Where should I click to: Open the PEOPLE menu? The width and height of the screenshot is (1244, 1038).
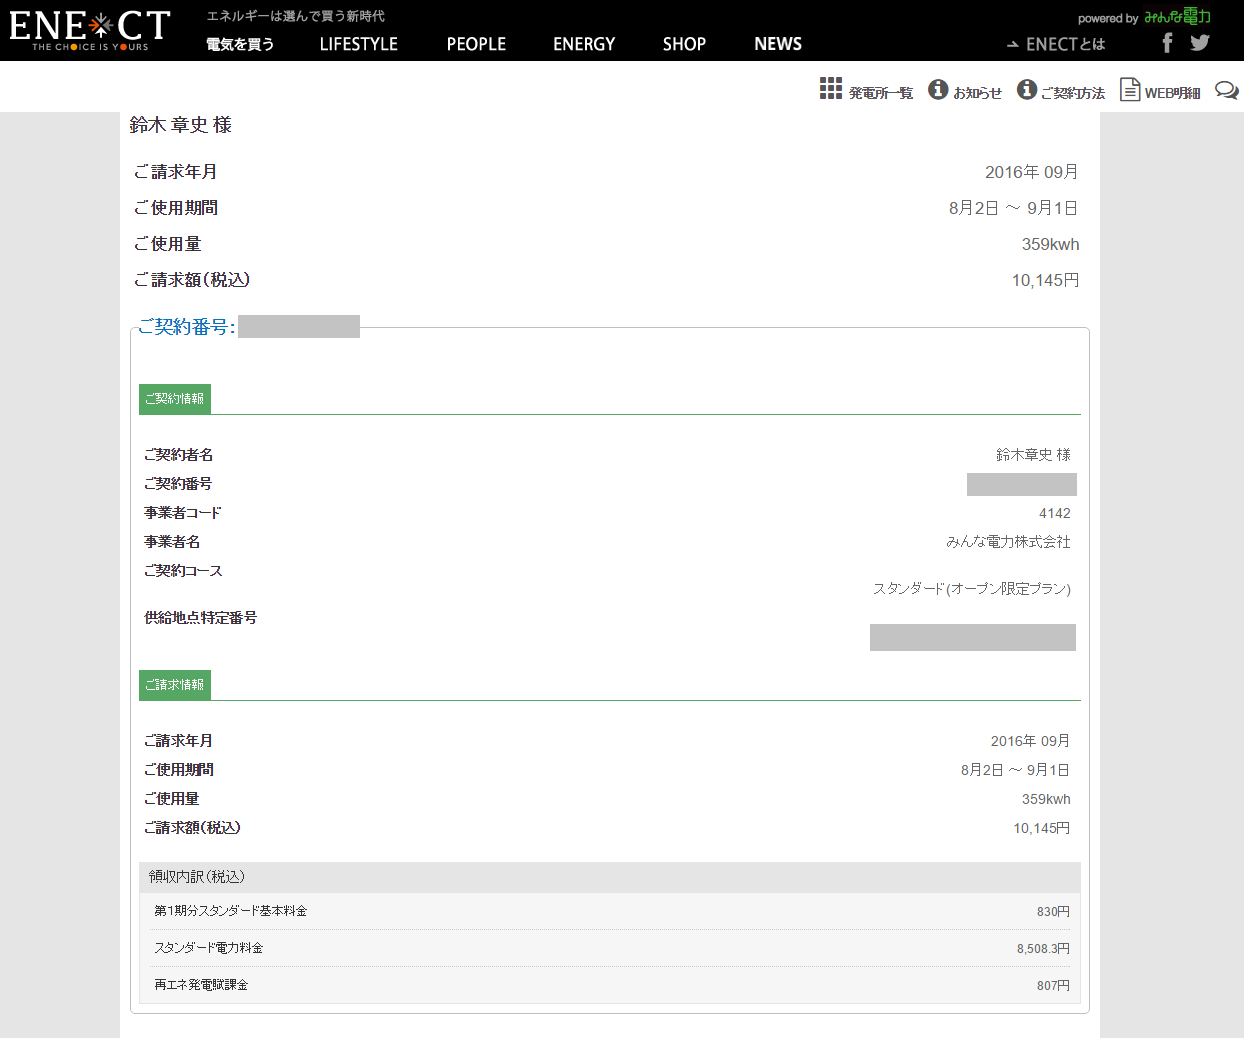476,44
